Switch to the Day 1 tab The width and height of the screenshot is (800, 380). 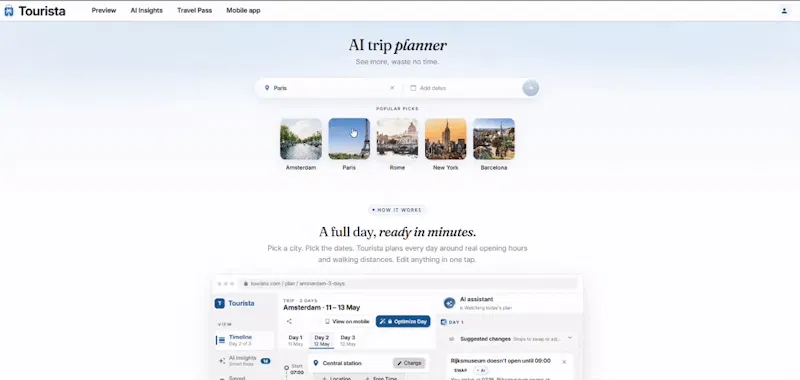295,340
